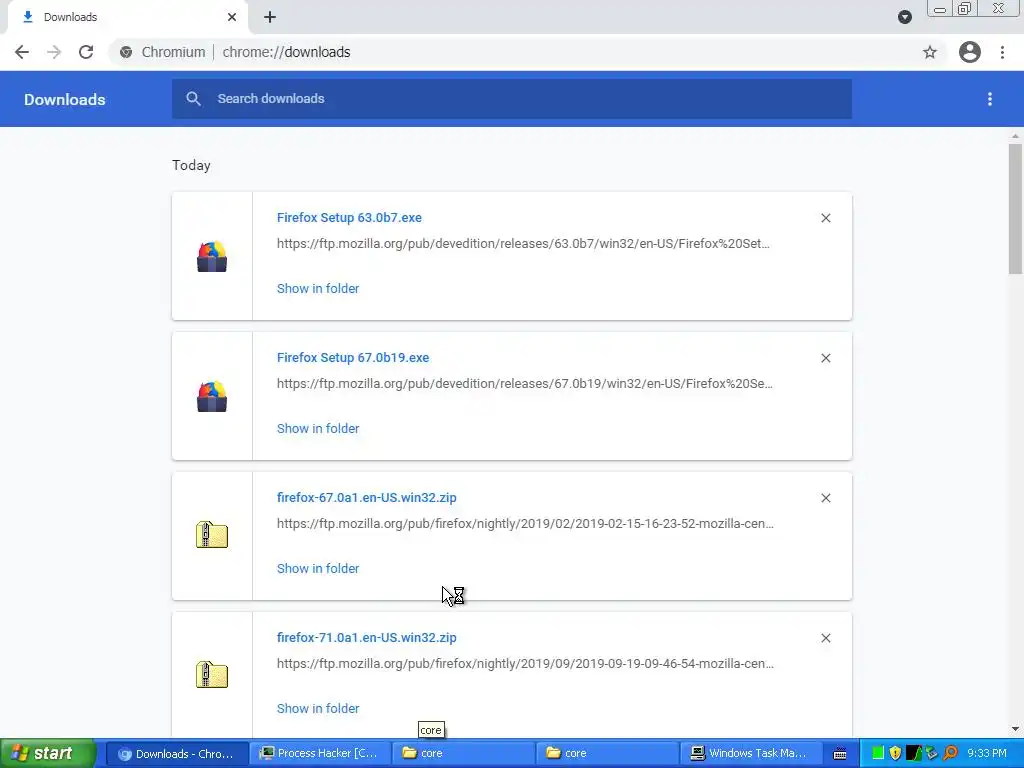The height and width of the screenshot is (768, 1024).
Task: Click source URL of Firefox Setup 67.0b19
Action: [x=524, y=383]
